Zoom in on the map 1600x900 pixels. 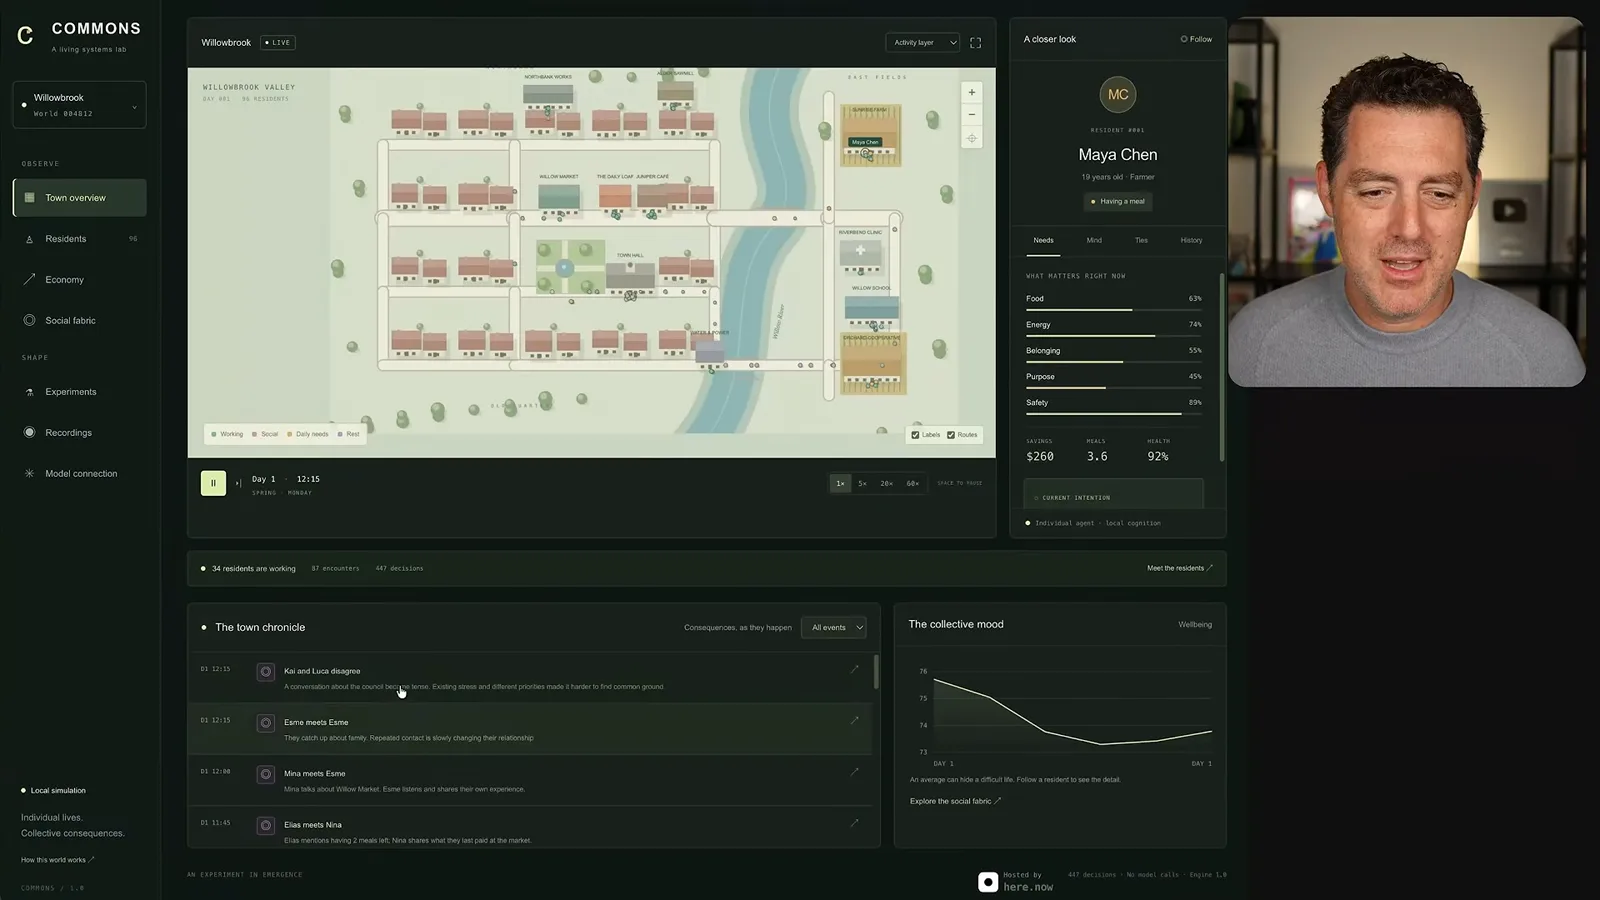pos(972,92)
